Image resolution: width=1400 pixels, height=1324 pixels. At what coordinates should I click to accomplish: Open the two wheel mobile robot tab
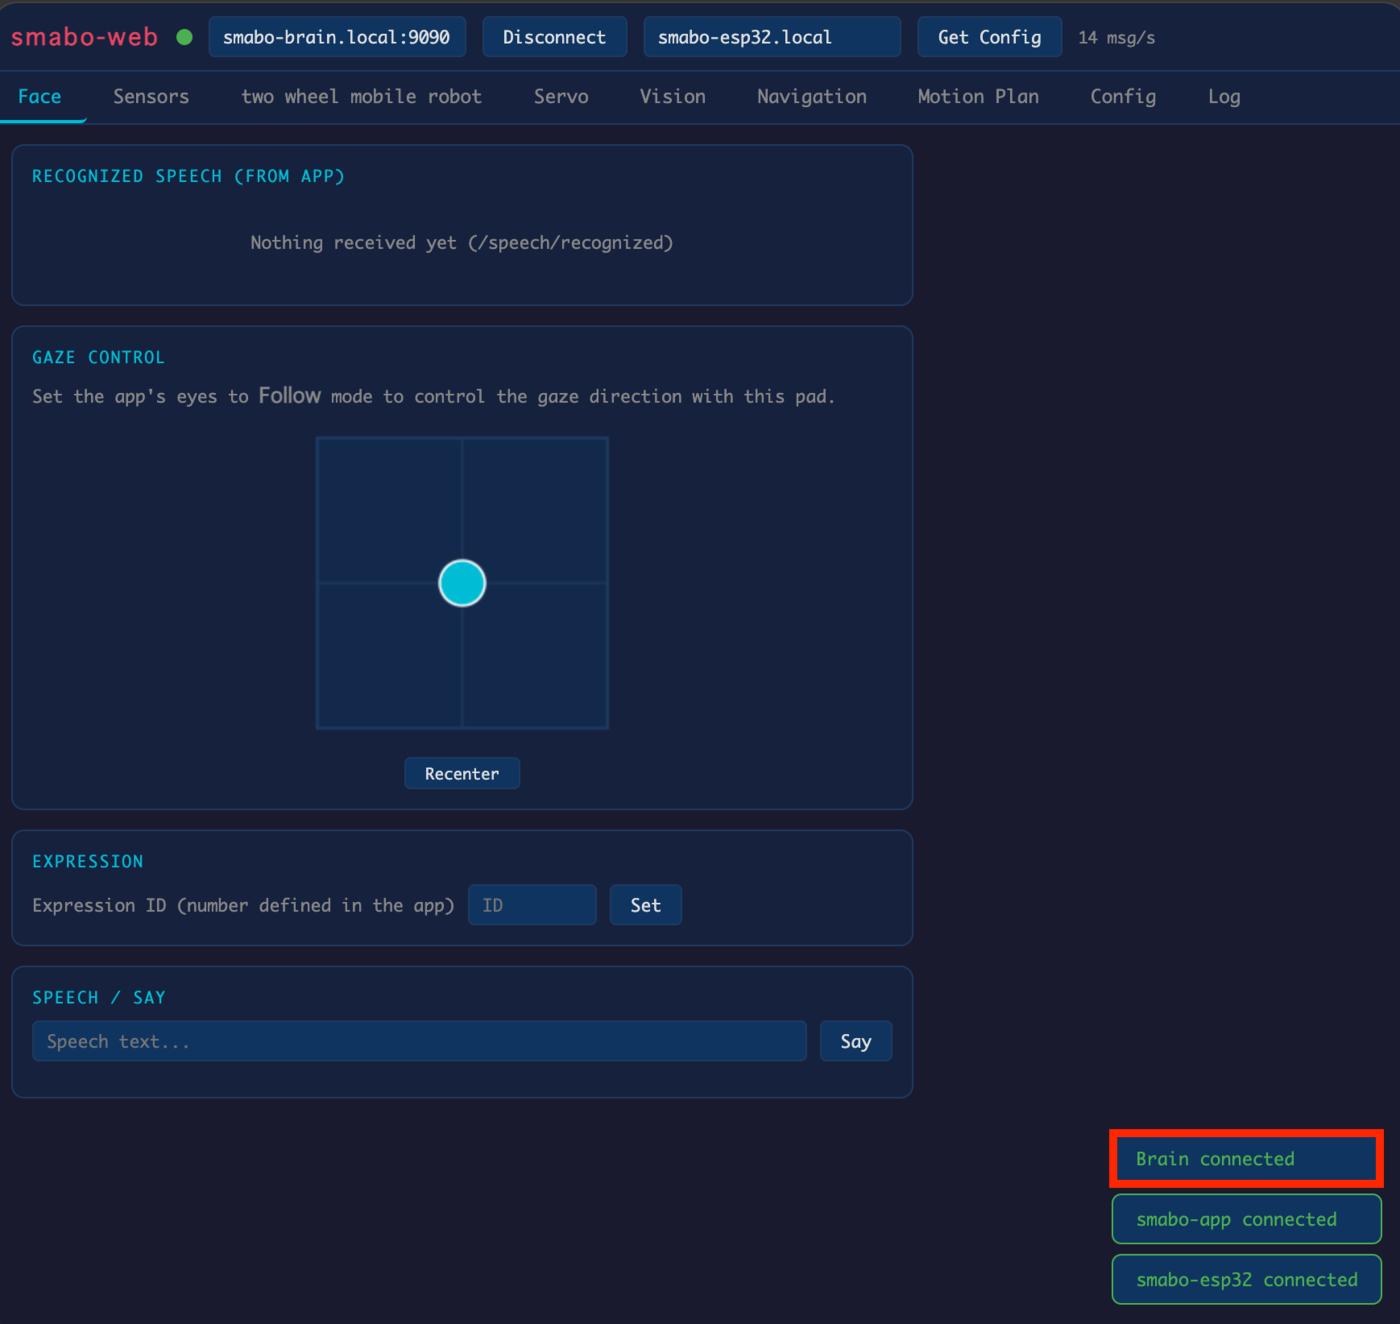click(361, 97)
